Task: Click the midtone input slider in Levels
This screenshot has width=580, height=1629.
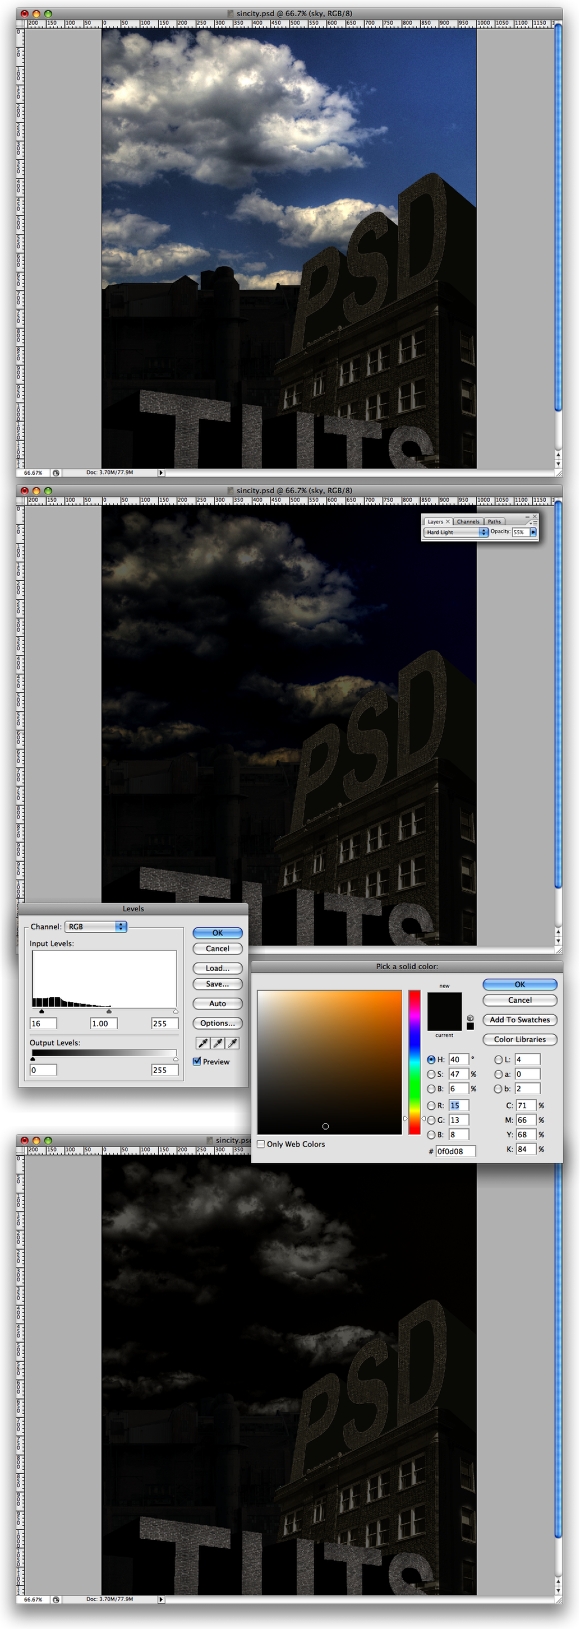Action: point(108,1012)
